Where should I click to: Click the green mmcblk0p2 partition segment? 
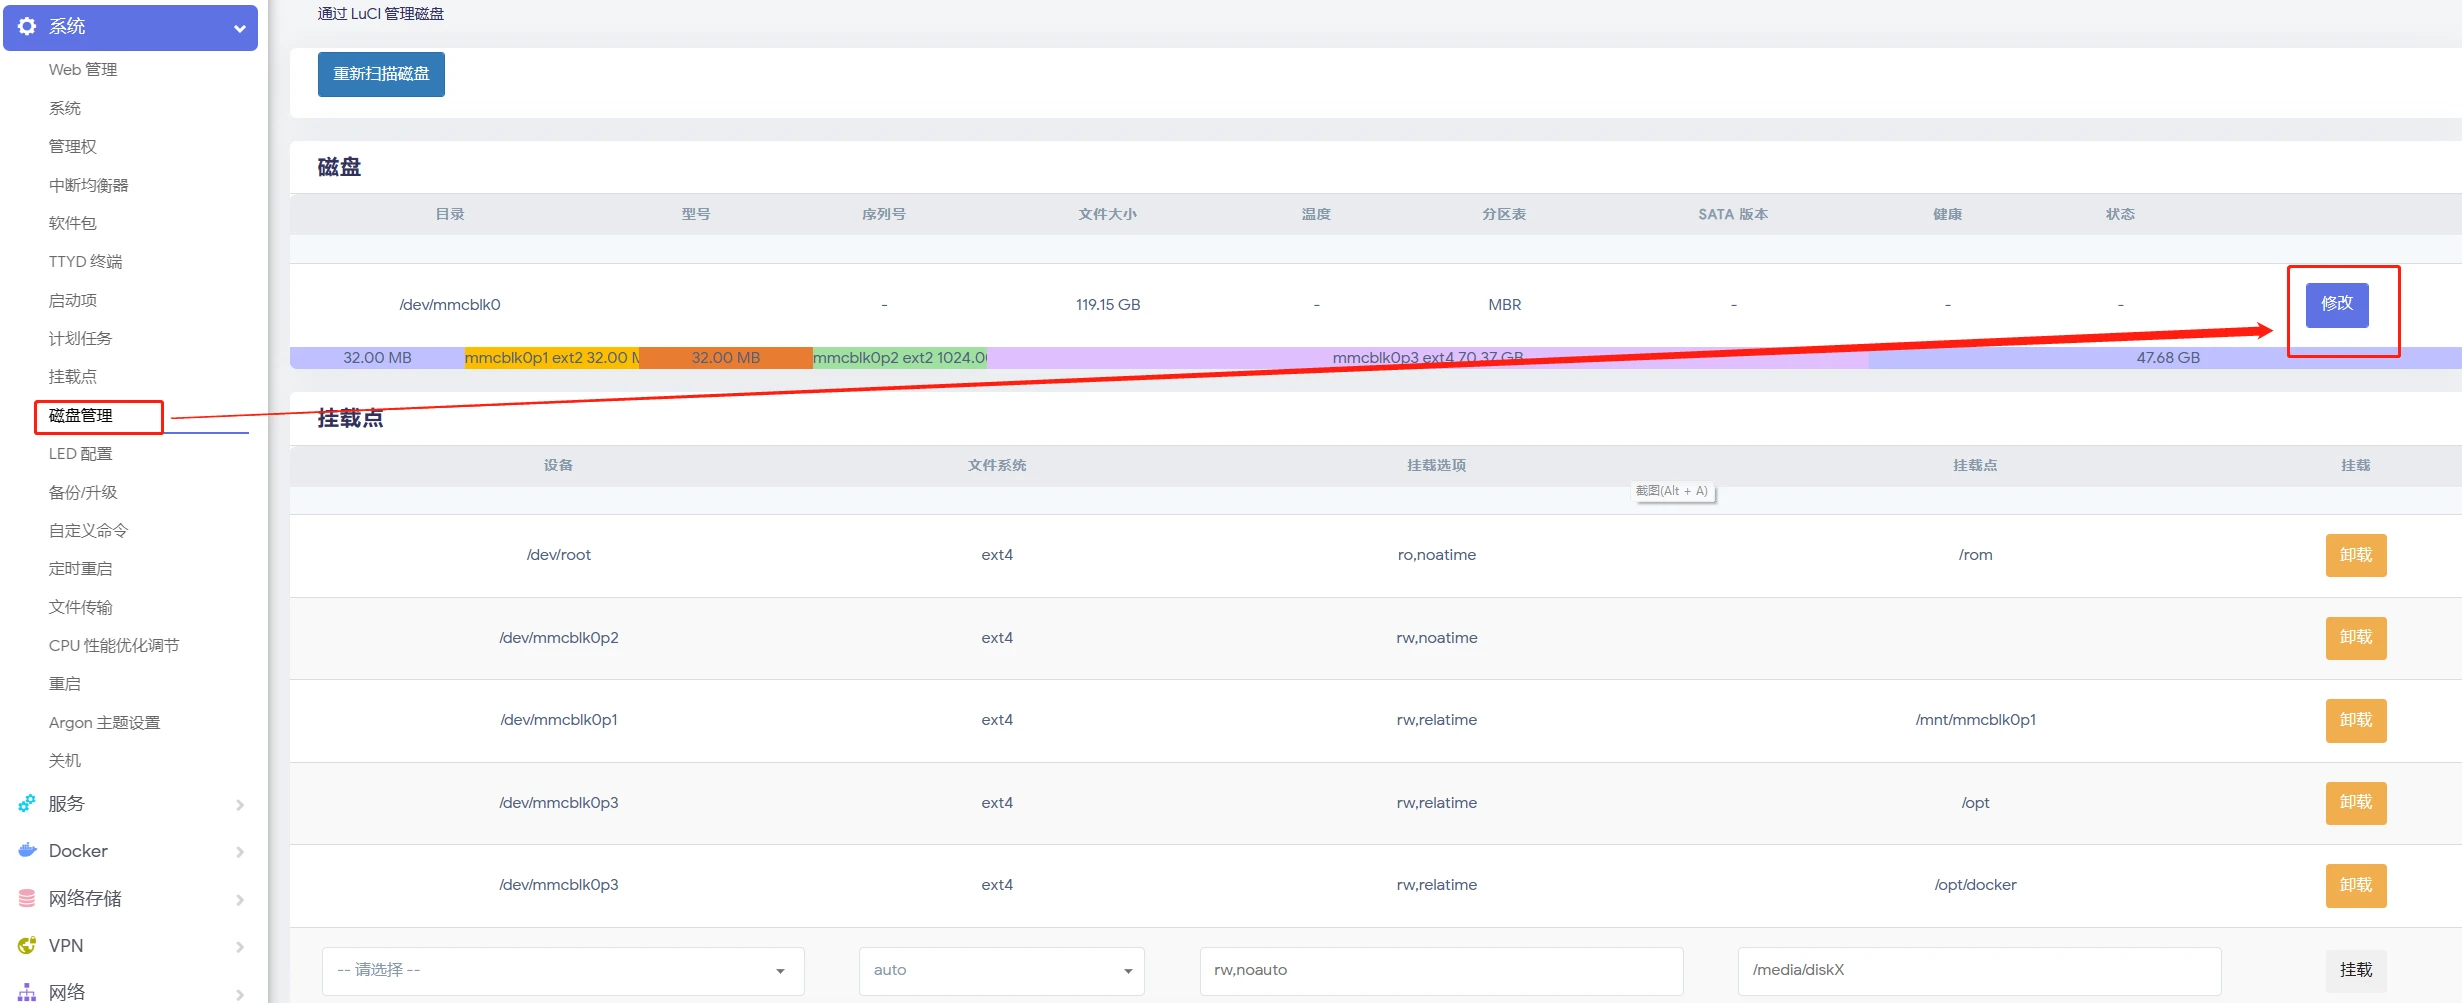(900, 358)
